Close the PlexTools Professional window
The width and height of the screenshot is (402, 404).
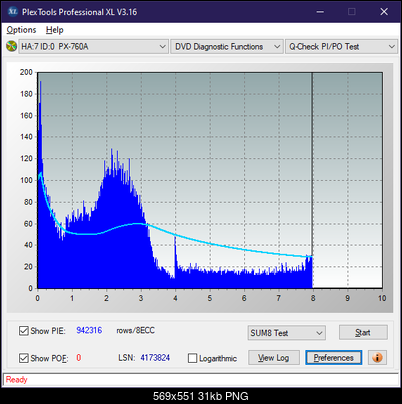pos(384,12)
